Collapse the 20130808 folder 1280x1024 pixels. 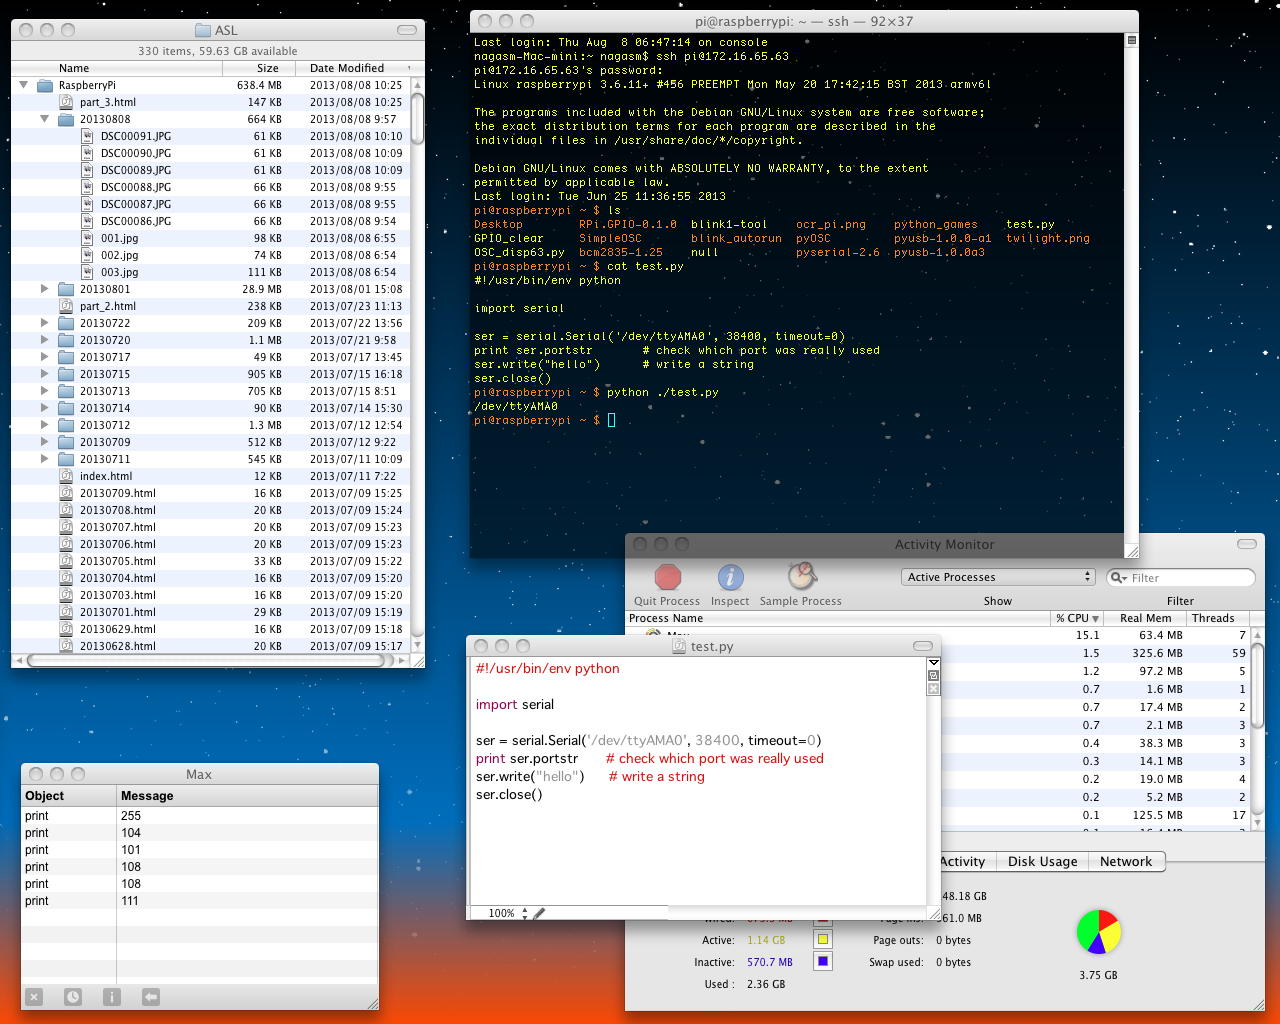coord(45,119)
